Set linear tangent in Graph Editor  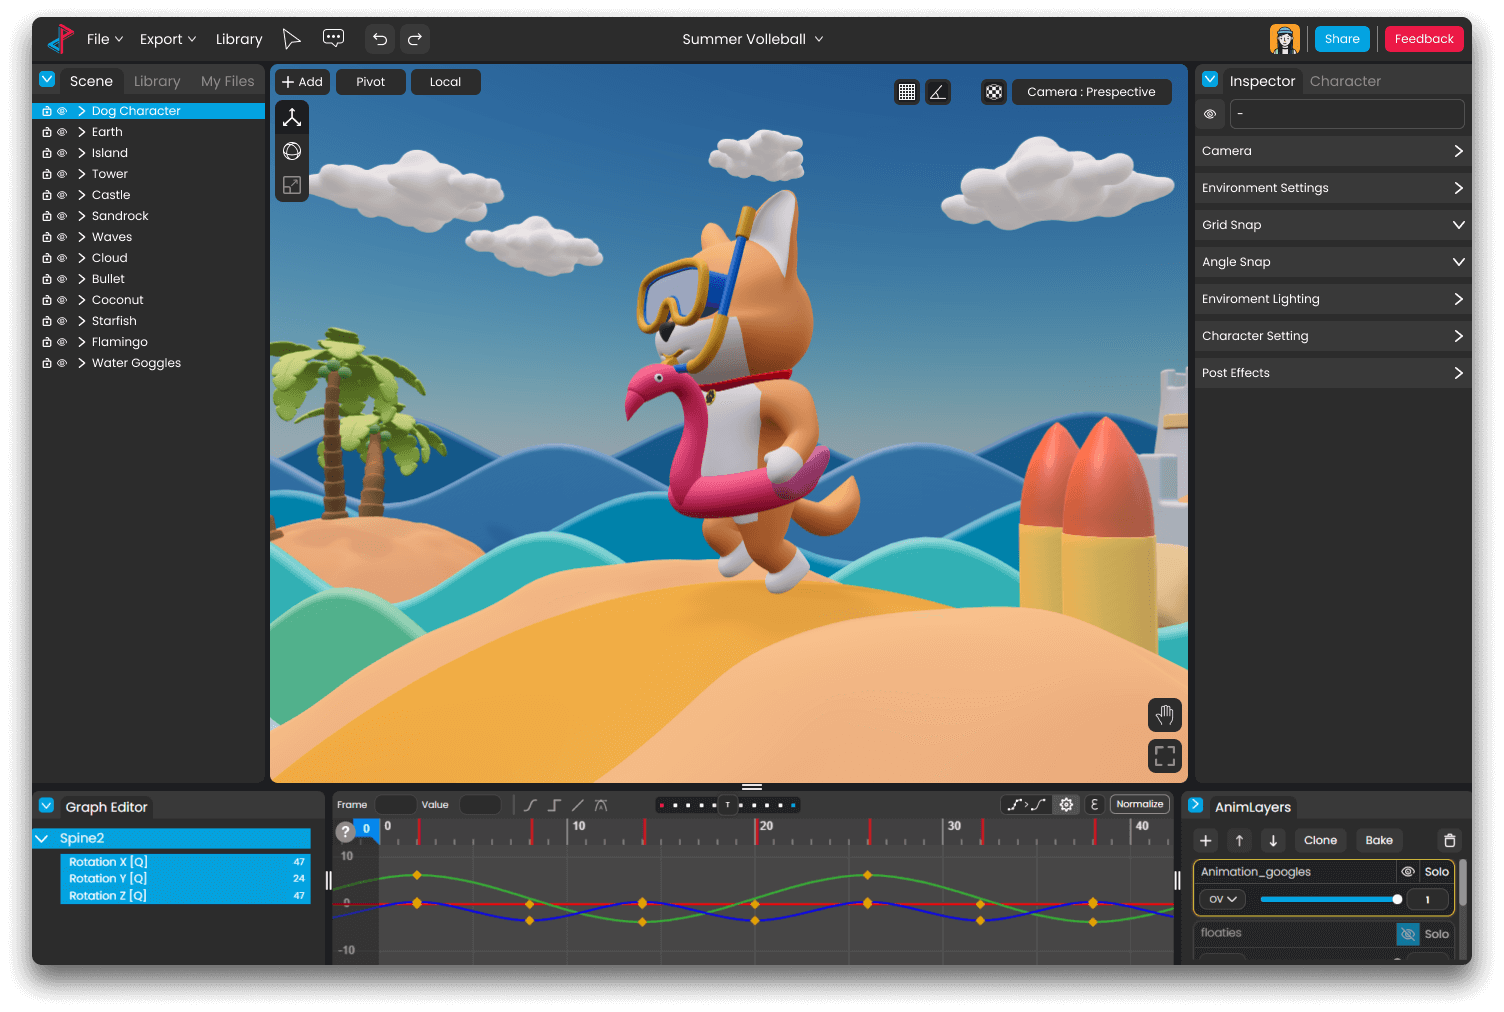pyautogui.click(x=577, y=805)
